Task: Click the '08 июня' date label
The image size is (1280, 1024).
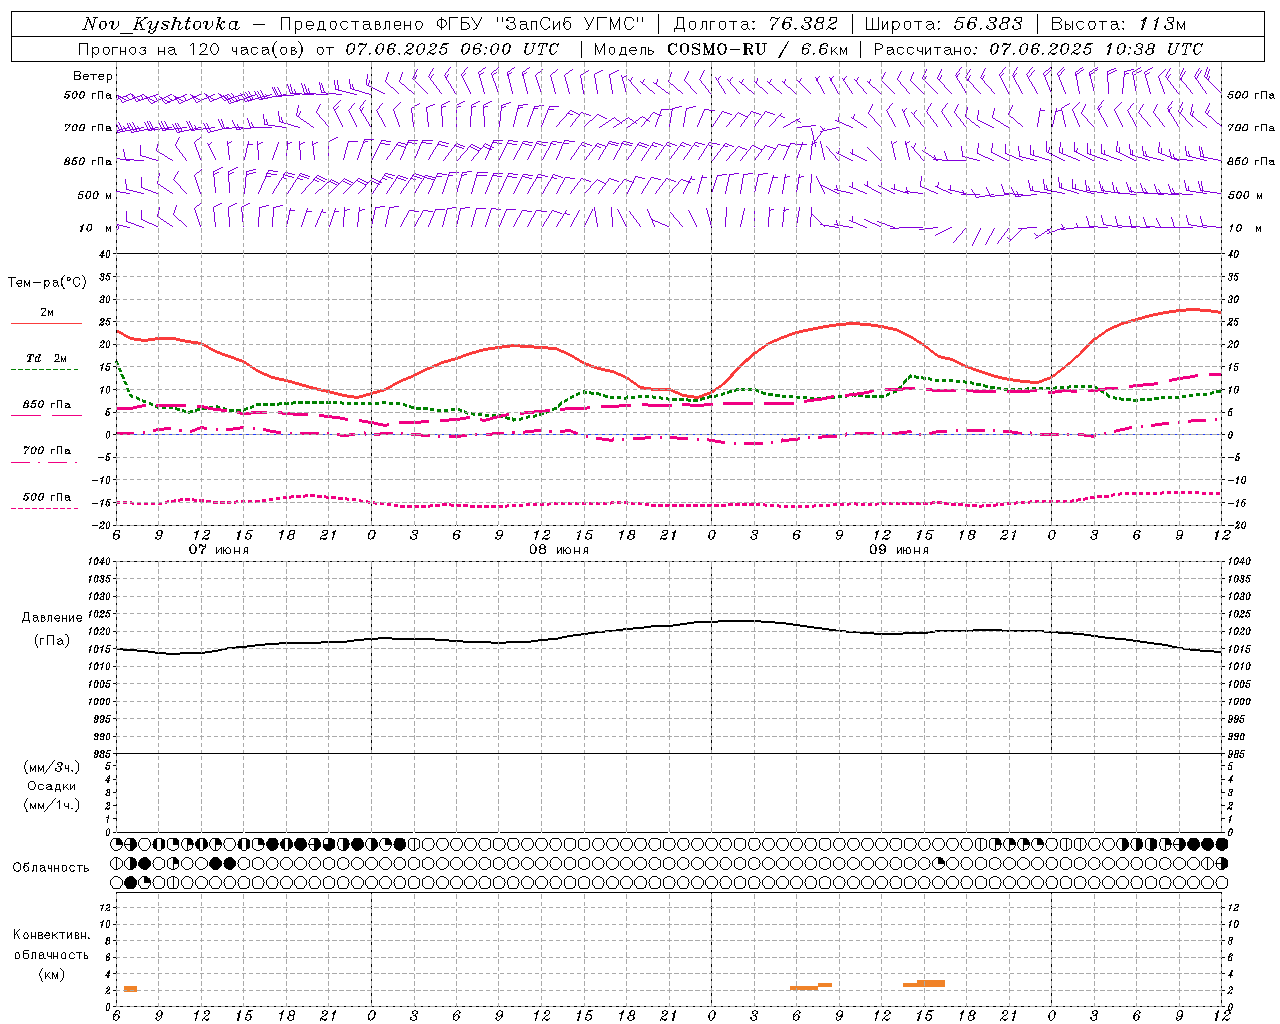Action: (x=559, y=550)
